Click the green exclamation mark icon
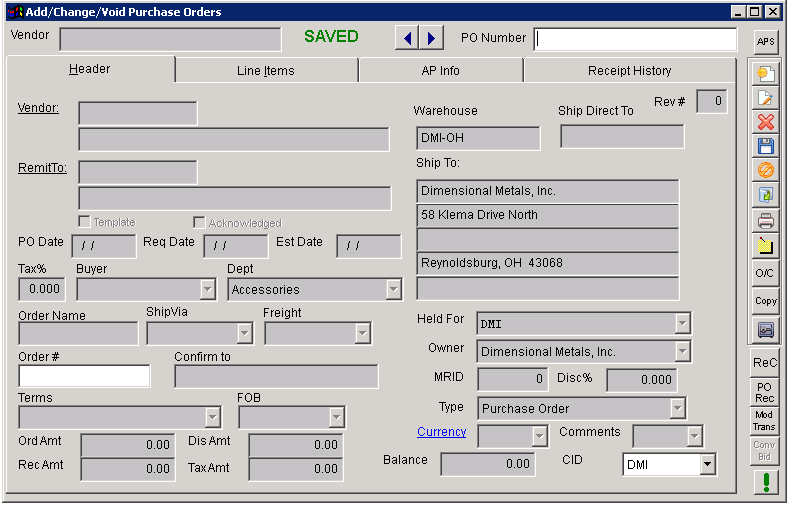The width and height of the screenshot is (788, 506). tap(766, 482)
